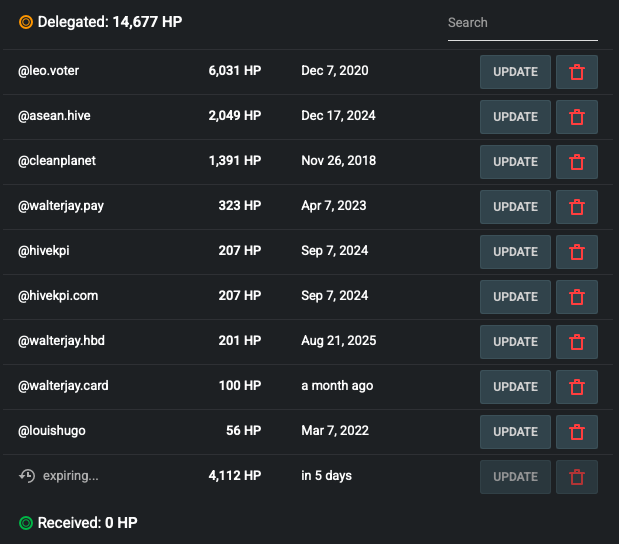Delete the @leo.voter delegation via trash icon

[576, 72]
